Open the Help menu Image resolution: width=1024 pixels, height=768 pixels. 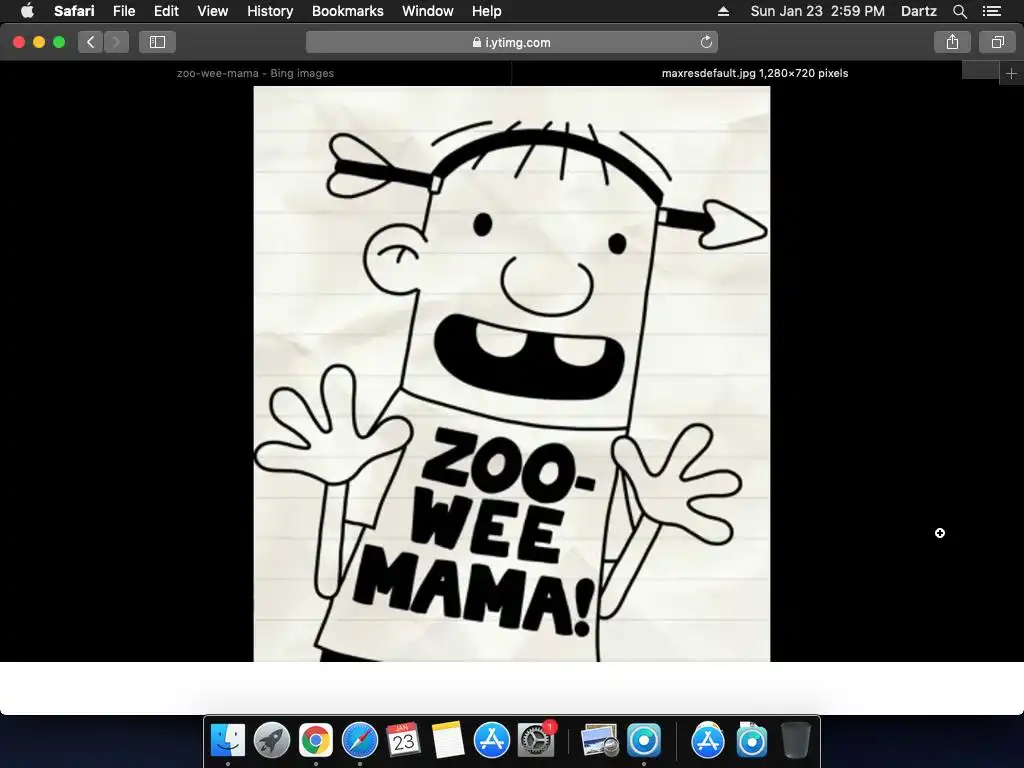tap(487, 11)
